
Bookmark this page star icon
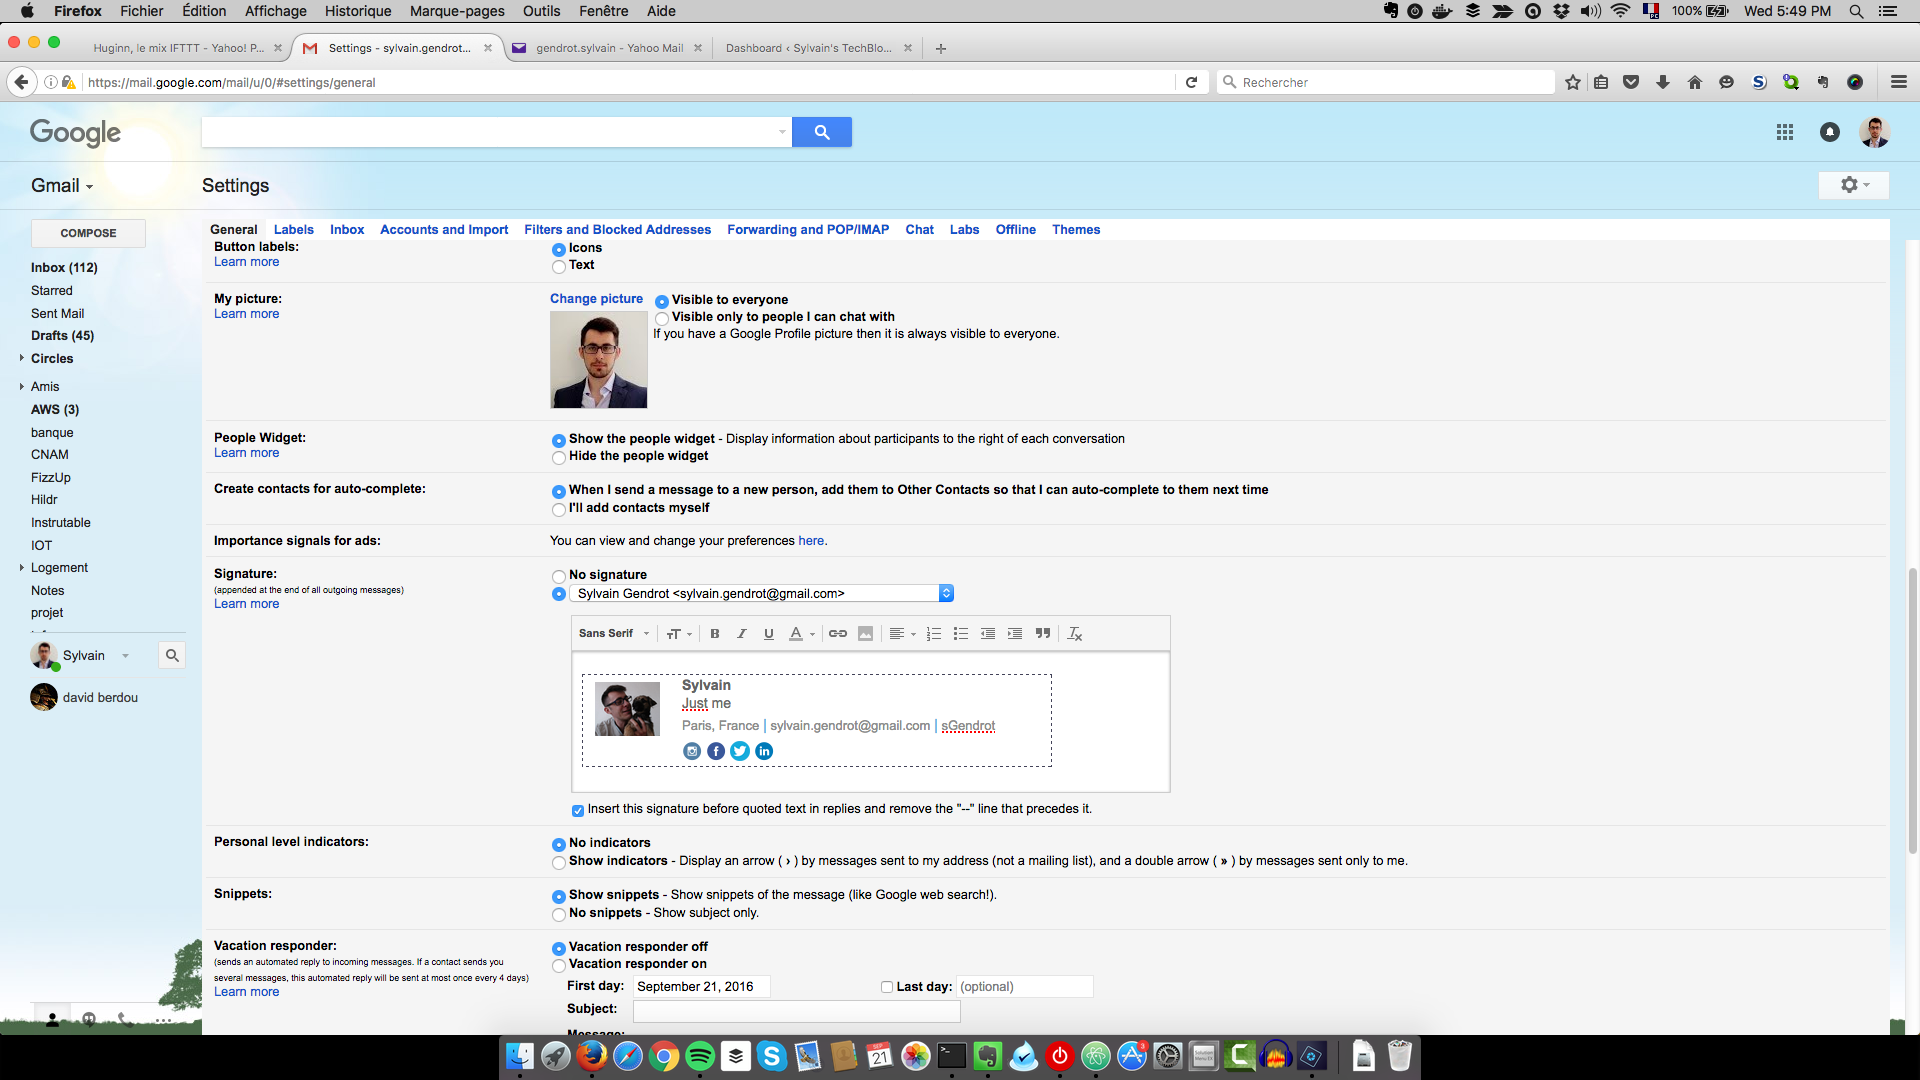(x=1573, y=83)
